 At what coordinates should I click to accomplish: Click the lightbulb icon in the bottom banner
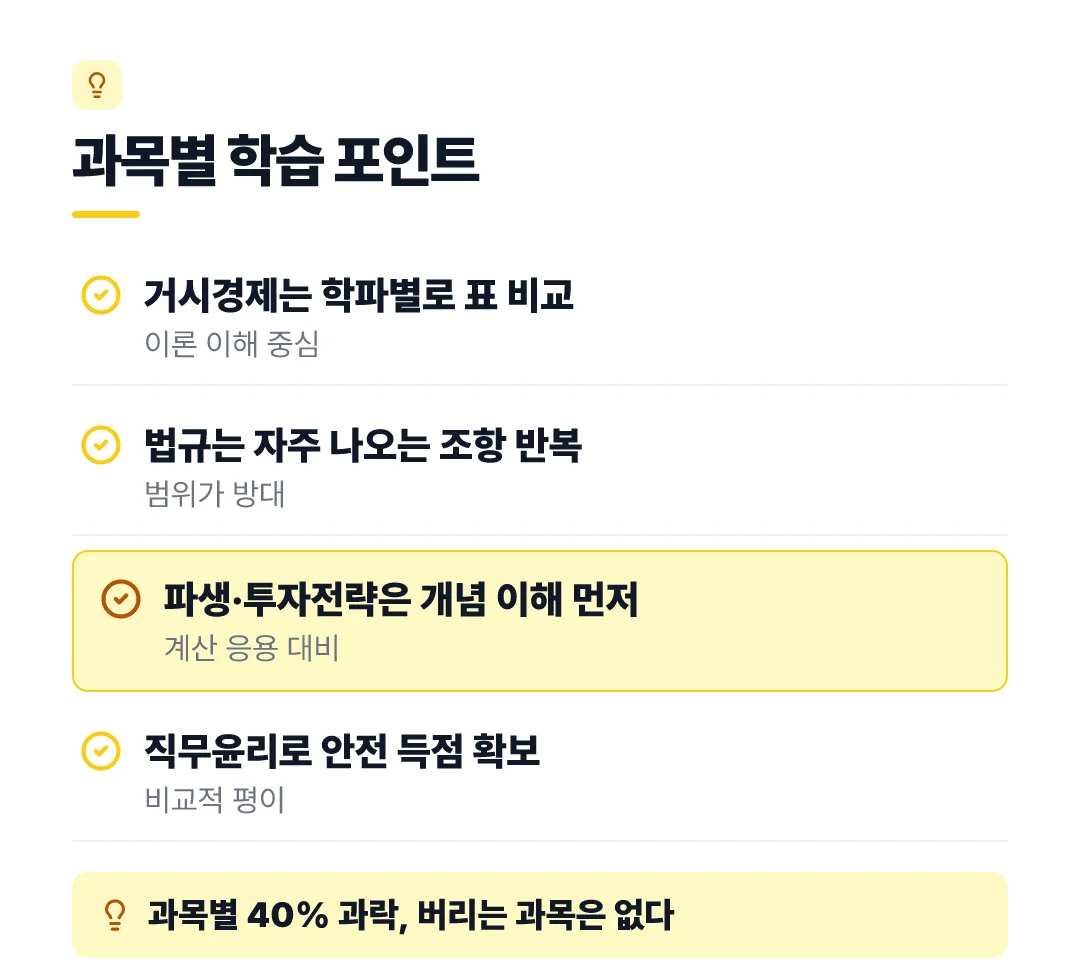click(115, 915)
